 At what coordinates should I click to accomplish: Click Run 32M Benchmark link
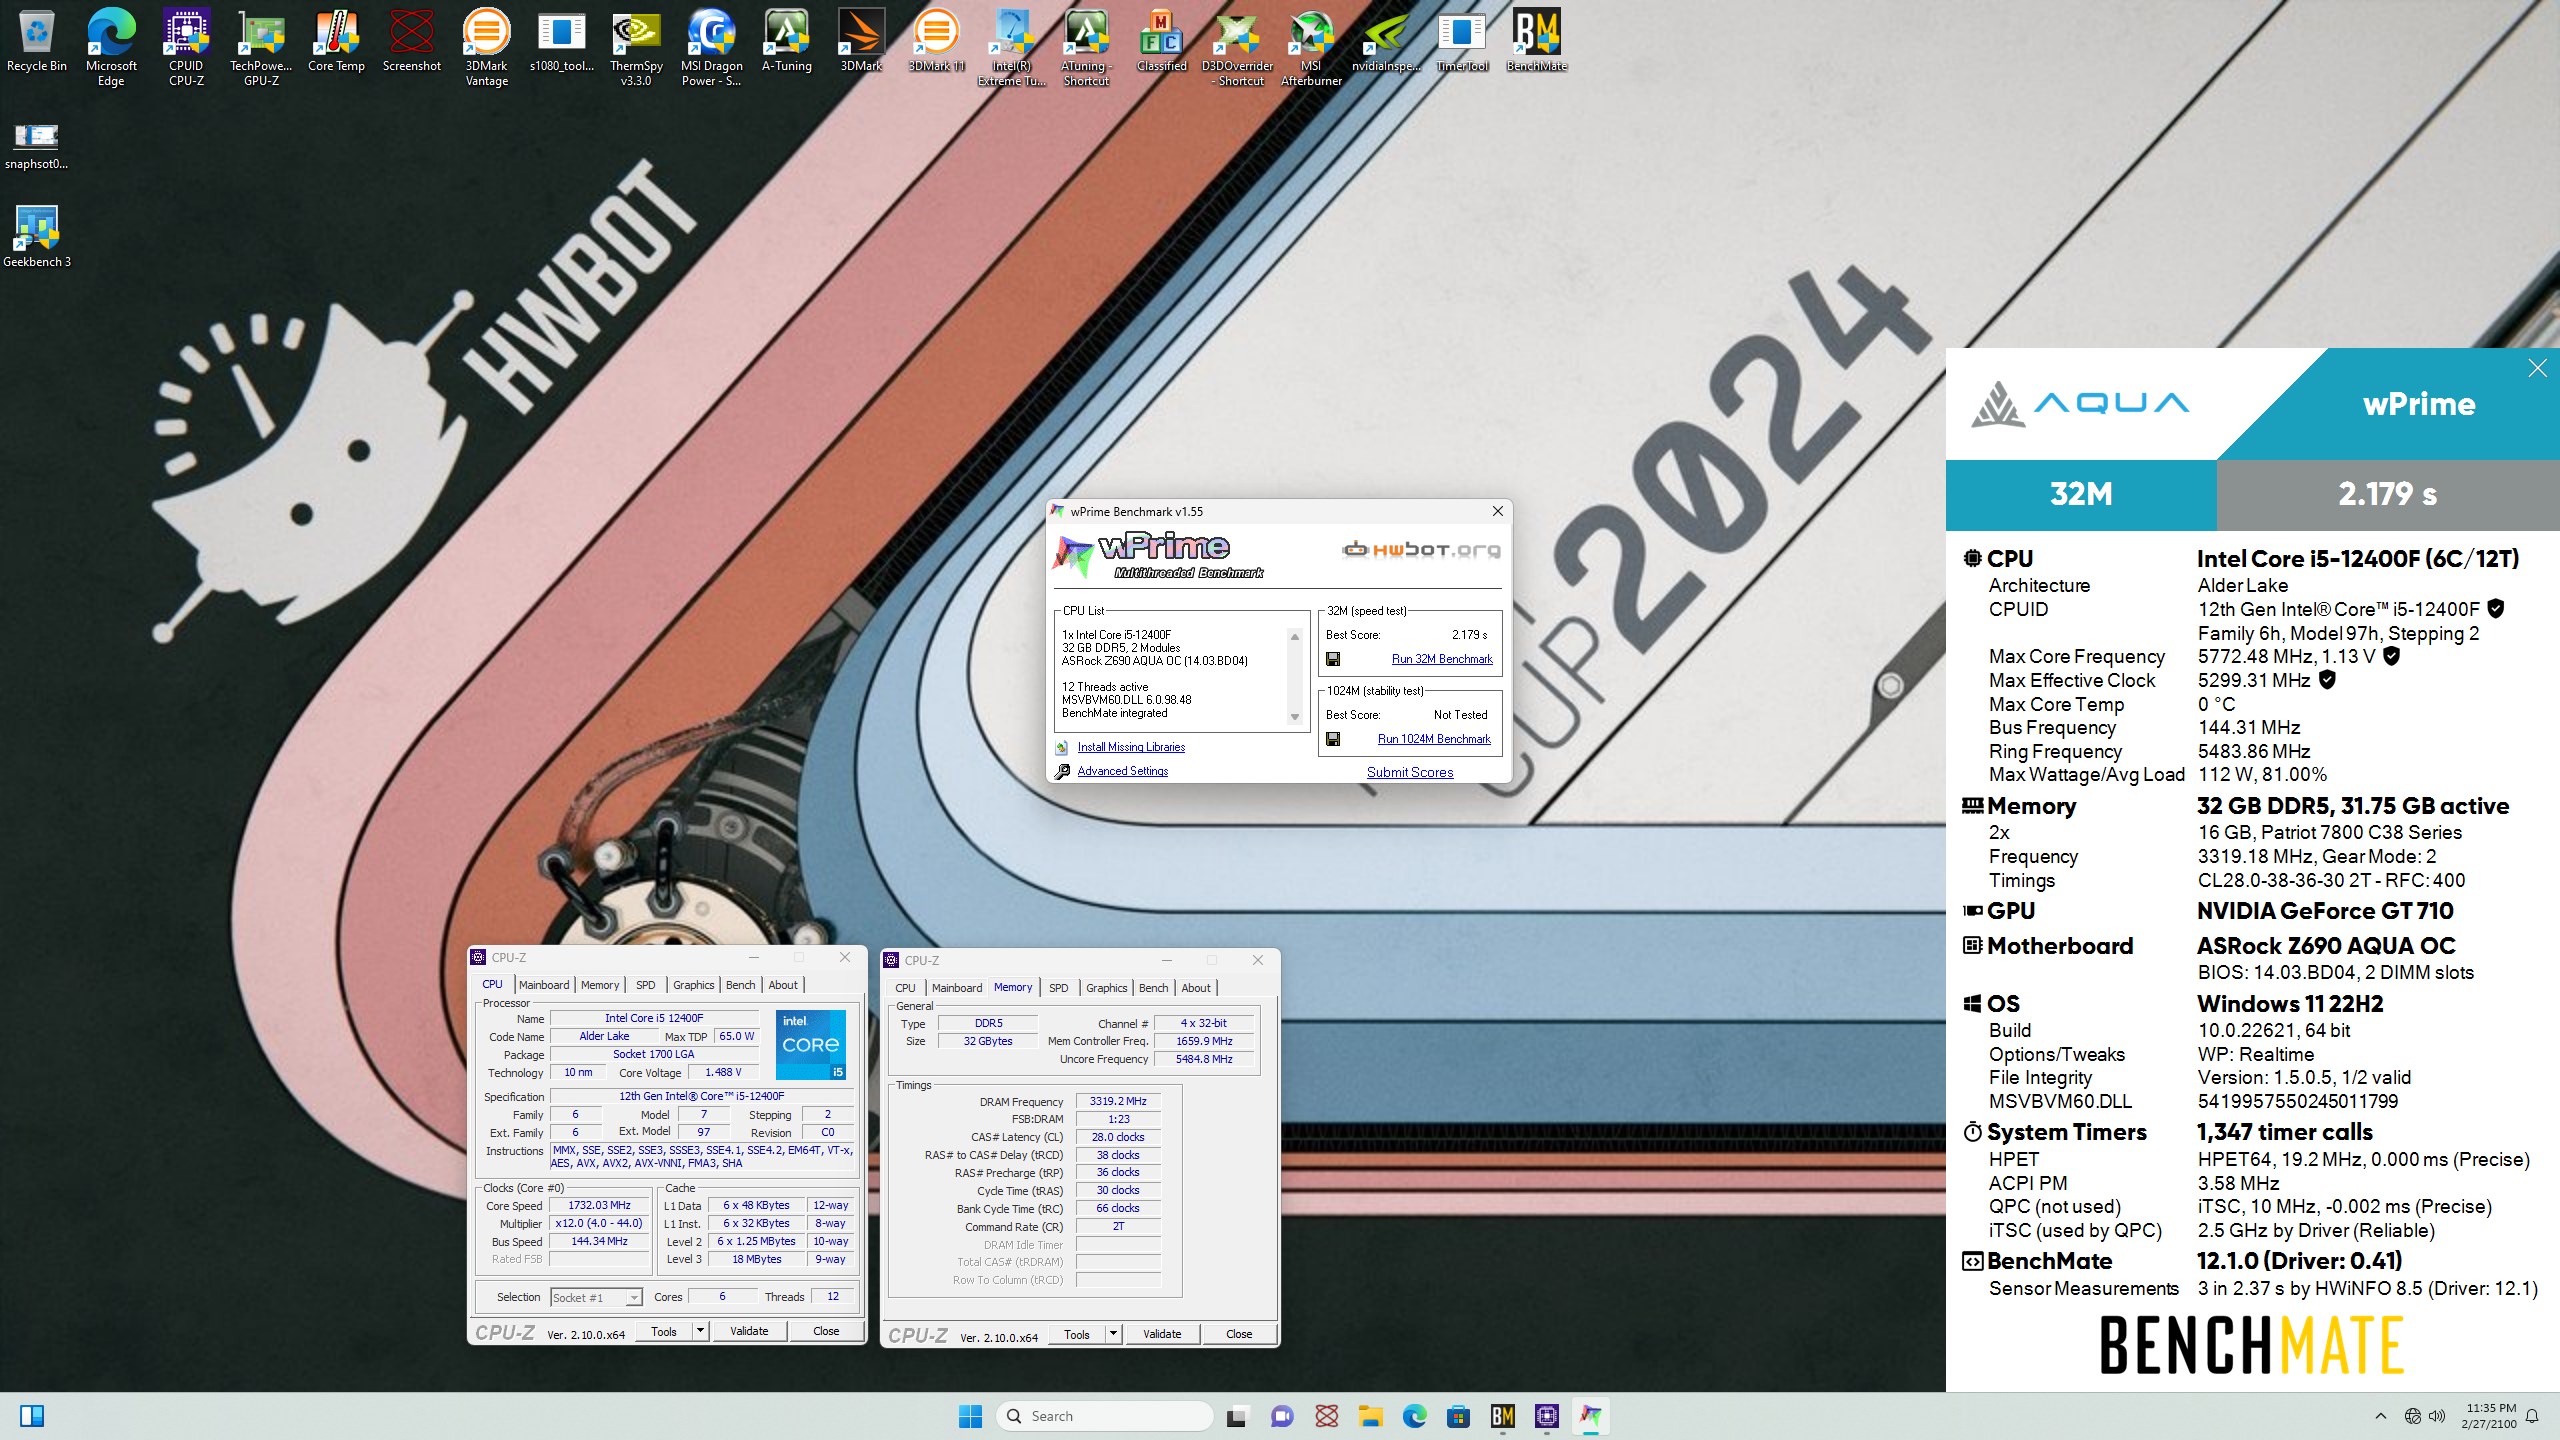[1442, 659]
